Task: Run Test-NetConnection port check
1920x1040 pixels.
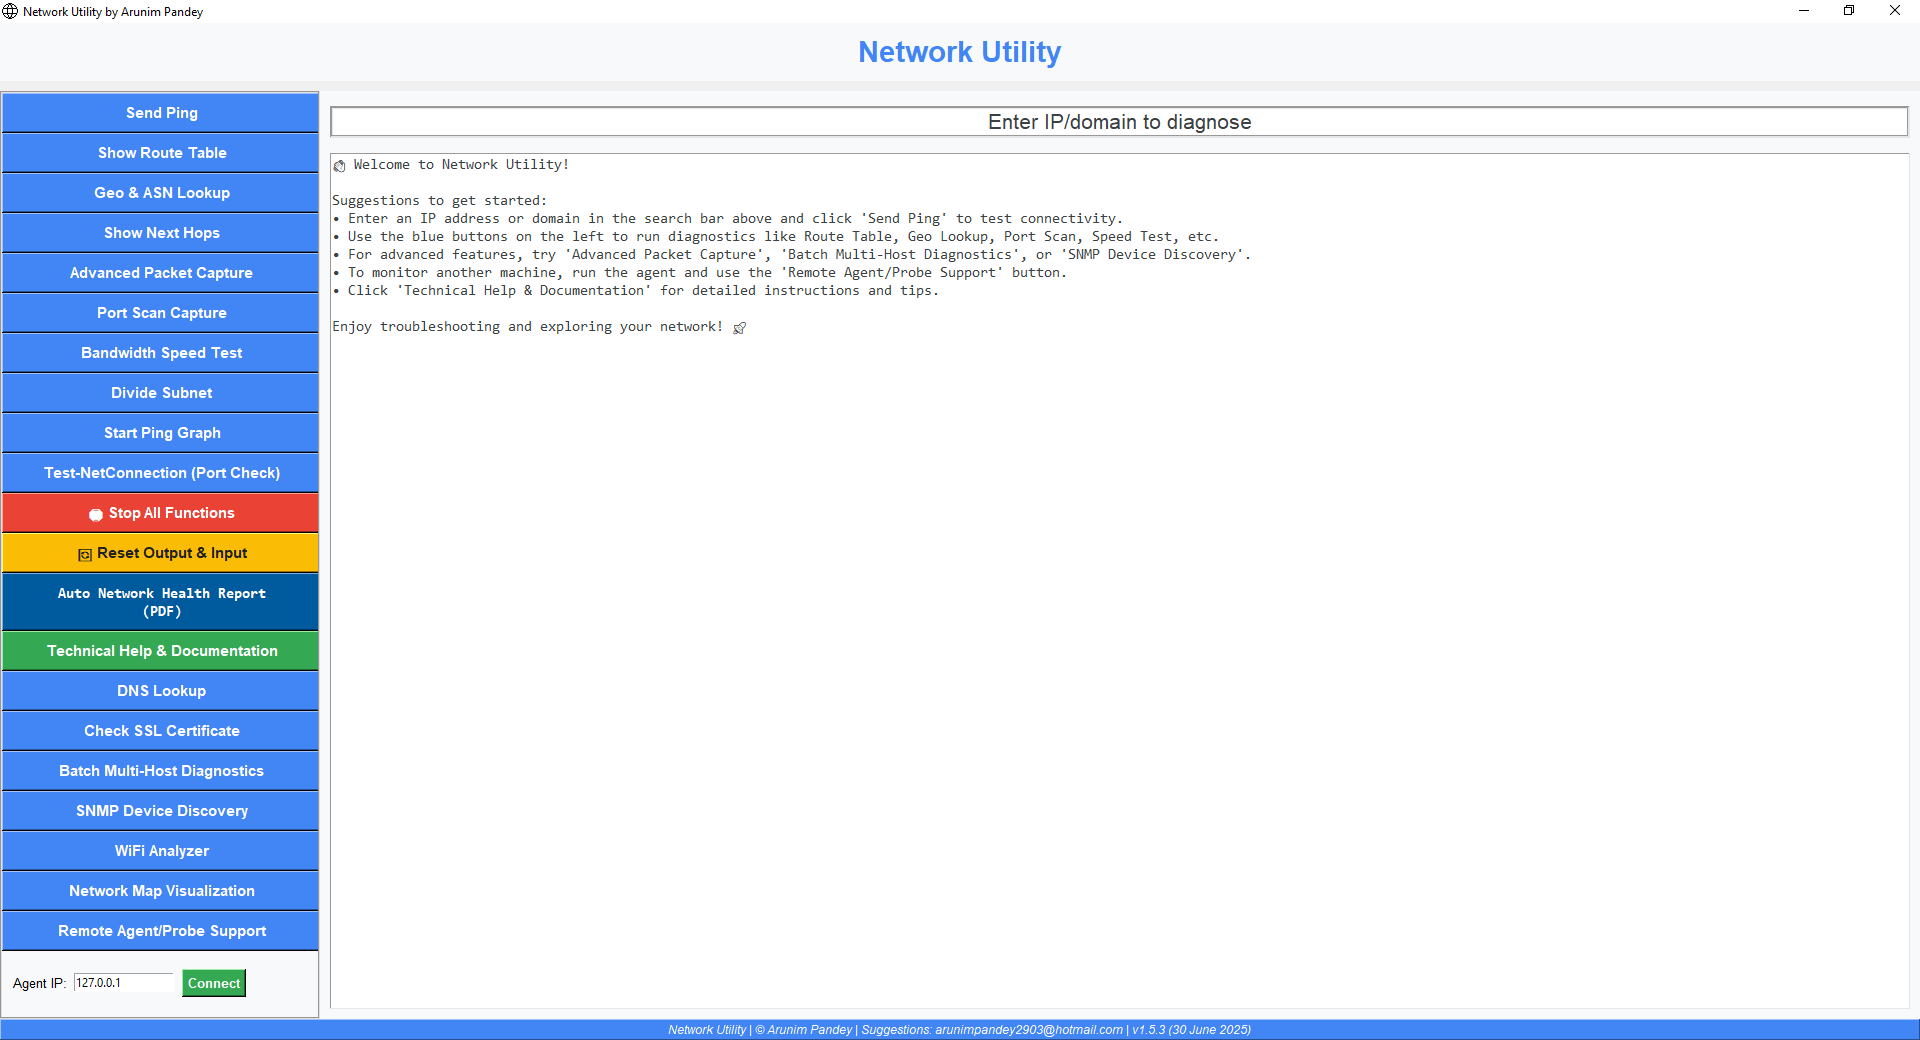Action: tap(160, 472)
